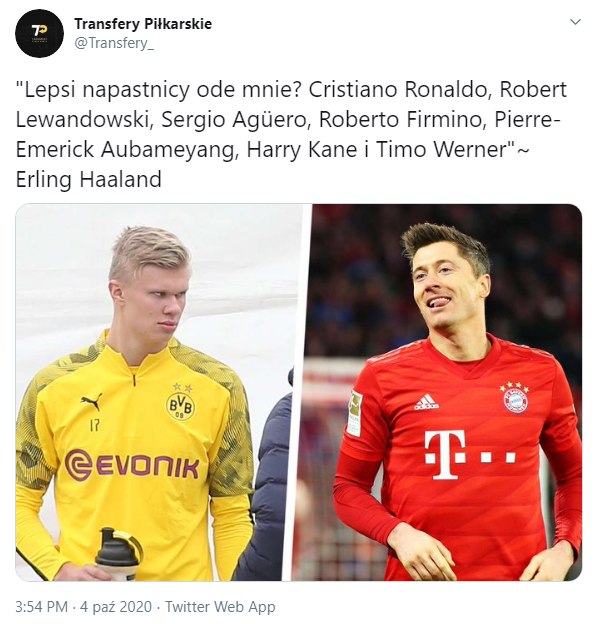This screenshot has height=624, width=595.
Task: Click the quote opening "Lepsi napastnicy ode mnie?"
Action: (160, 90)
